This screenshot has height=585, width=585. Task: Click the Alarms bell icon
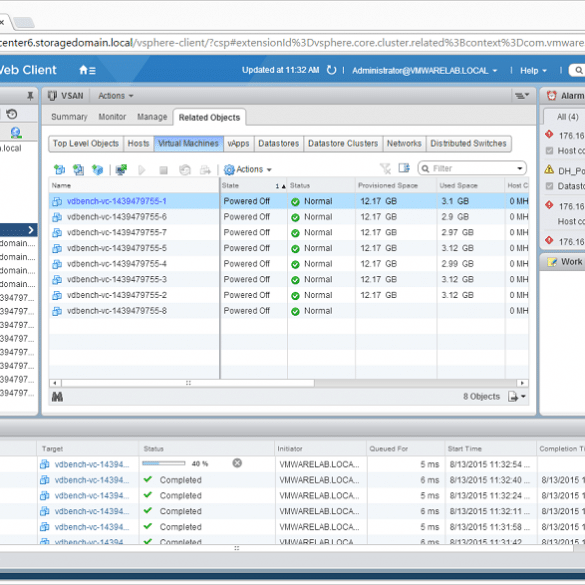coord(551,96)
